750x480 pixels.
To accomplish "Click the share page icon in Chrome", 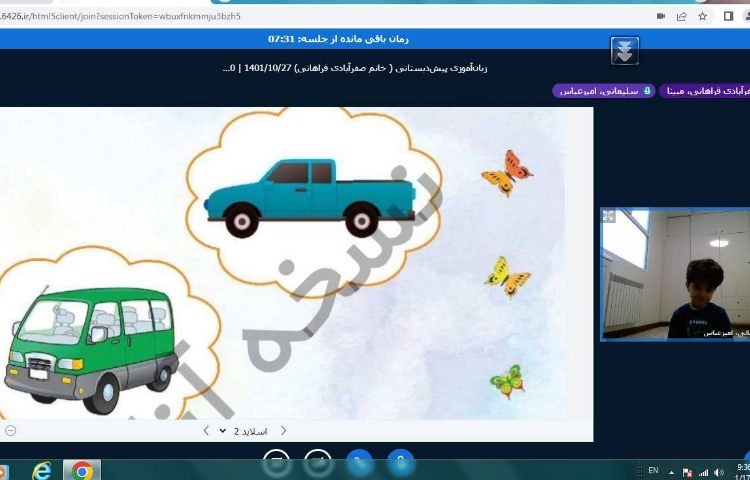I will (682, 16).
